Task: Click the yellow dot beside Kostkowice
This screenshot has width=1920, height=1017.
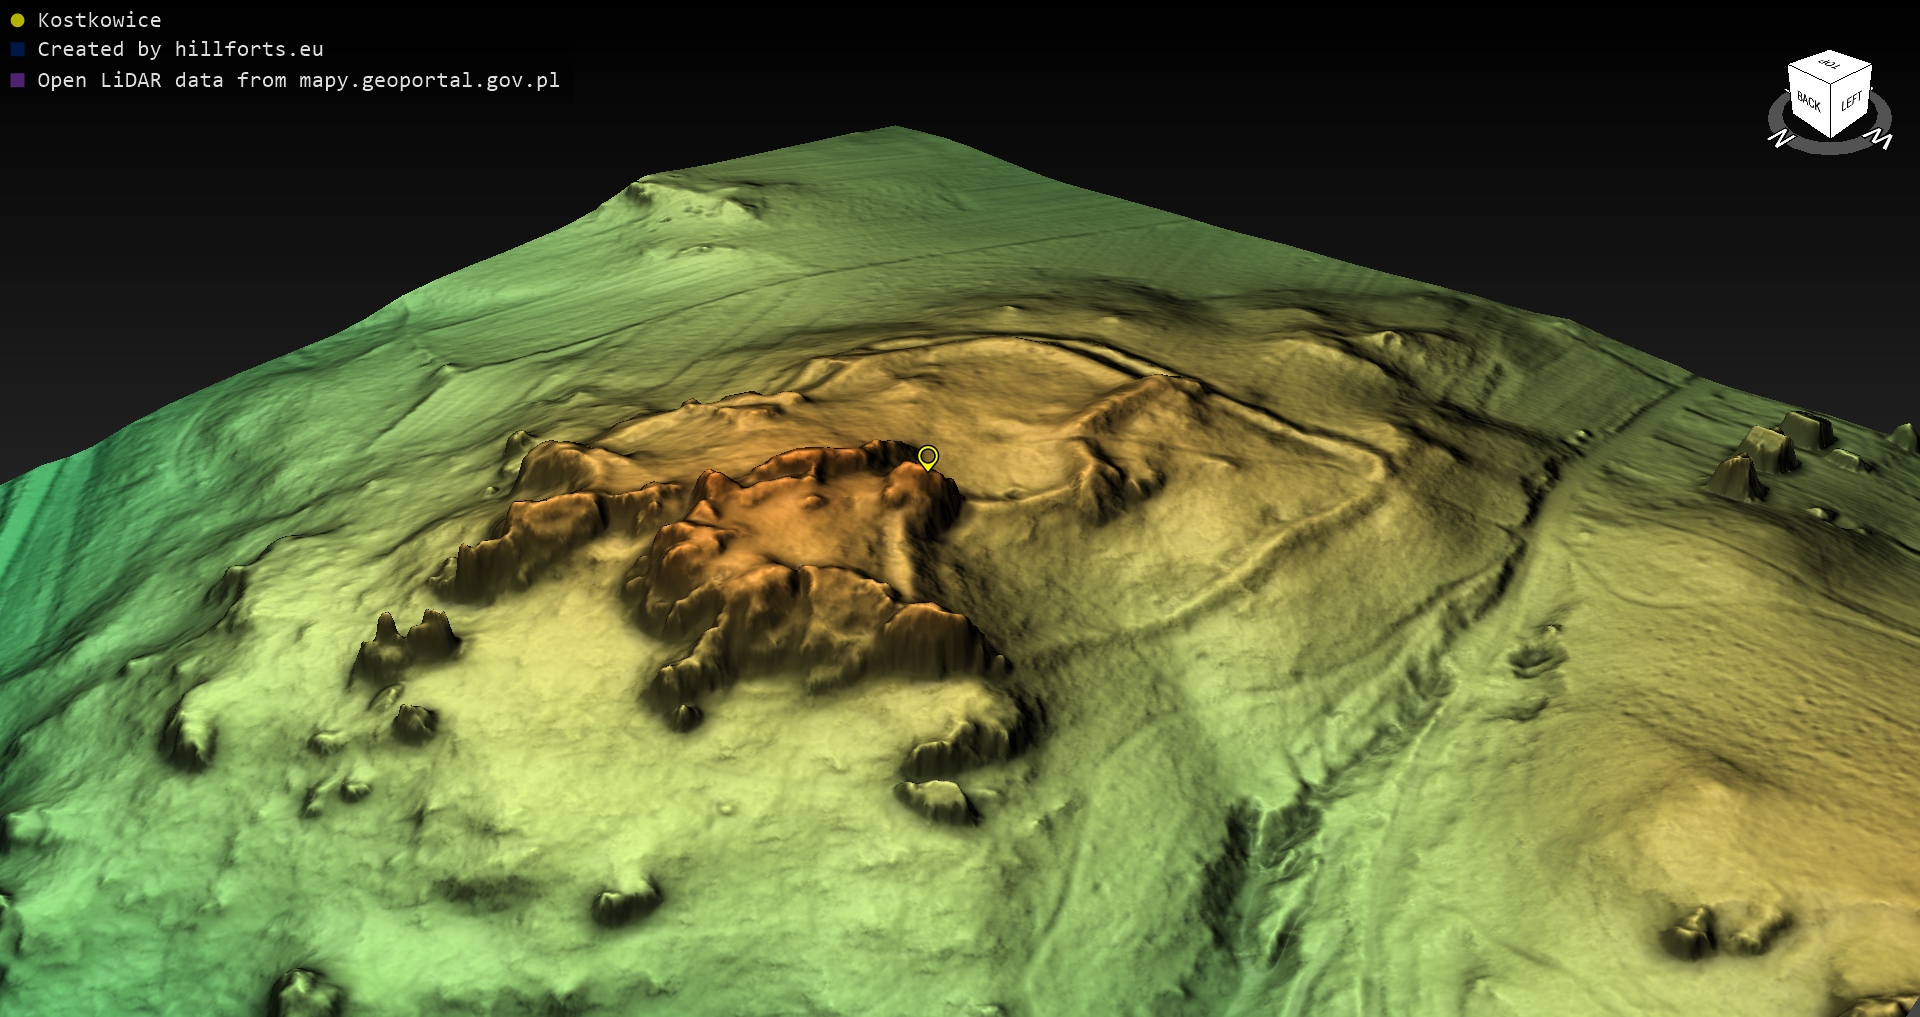Action: 17,20
